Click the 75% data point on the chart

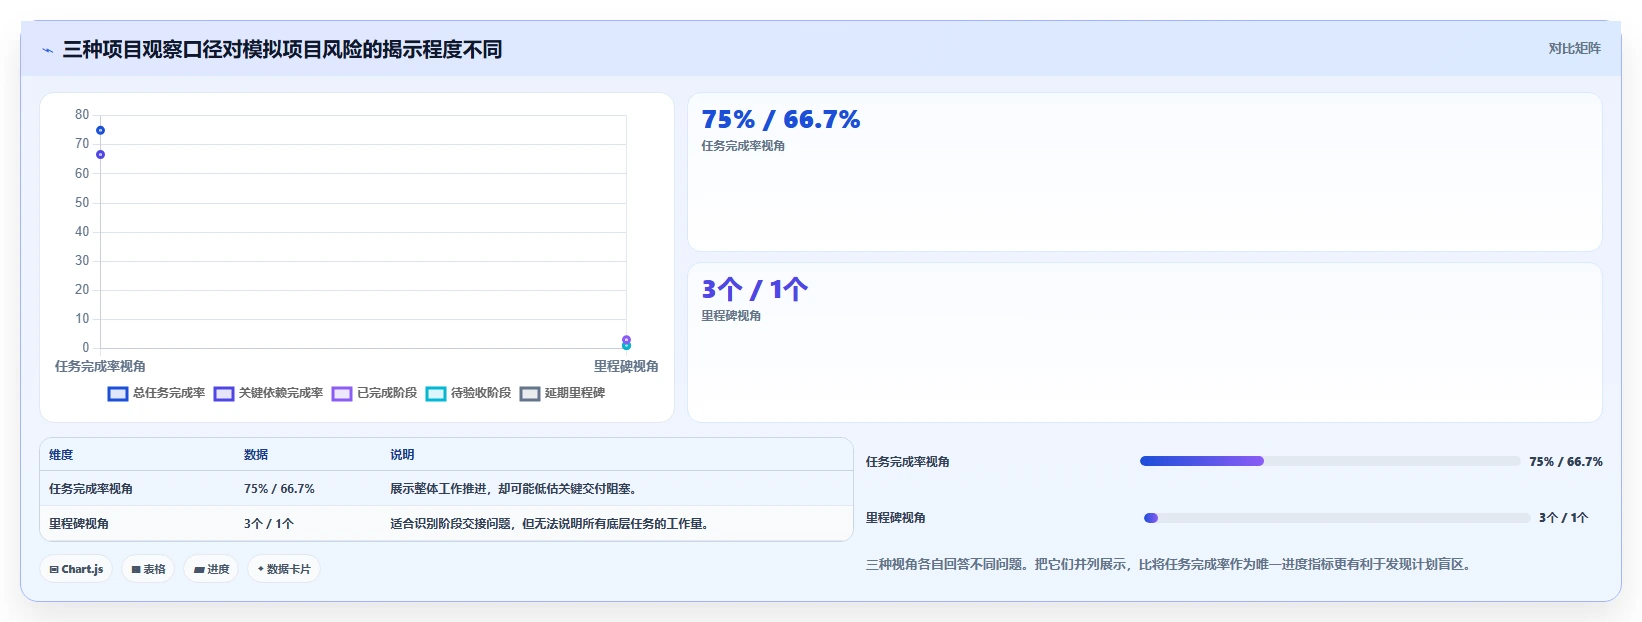(100, 130)
